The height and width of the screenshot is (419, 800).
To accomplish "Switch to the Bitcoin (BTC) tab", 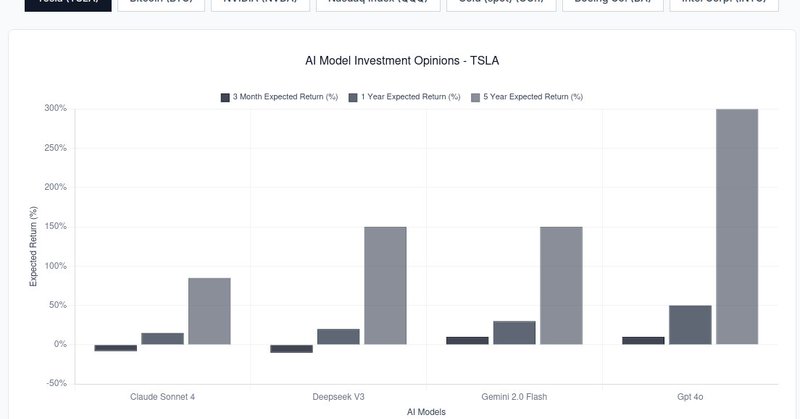I will (161, 4).
